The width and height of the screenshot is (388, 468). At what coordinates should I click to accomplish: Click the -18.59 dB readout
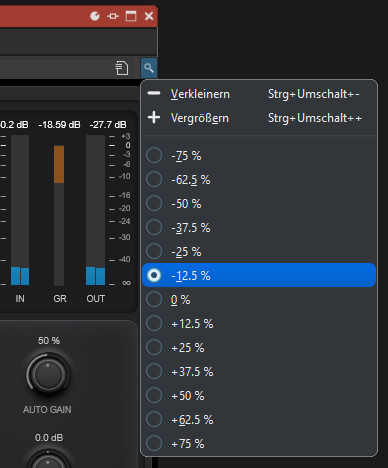(59, 125)
